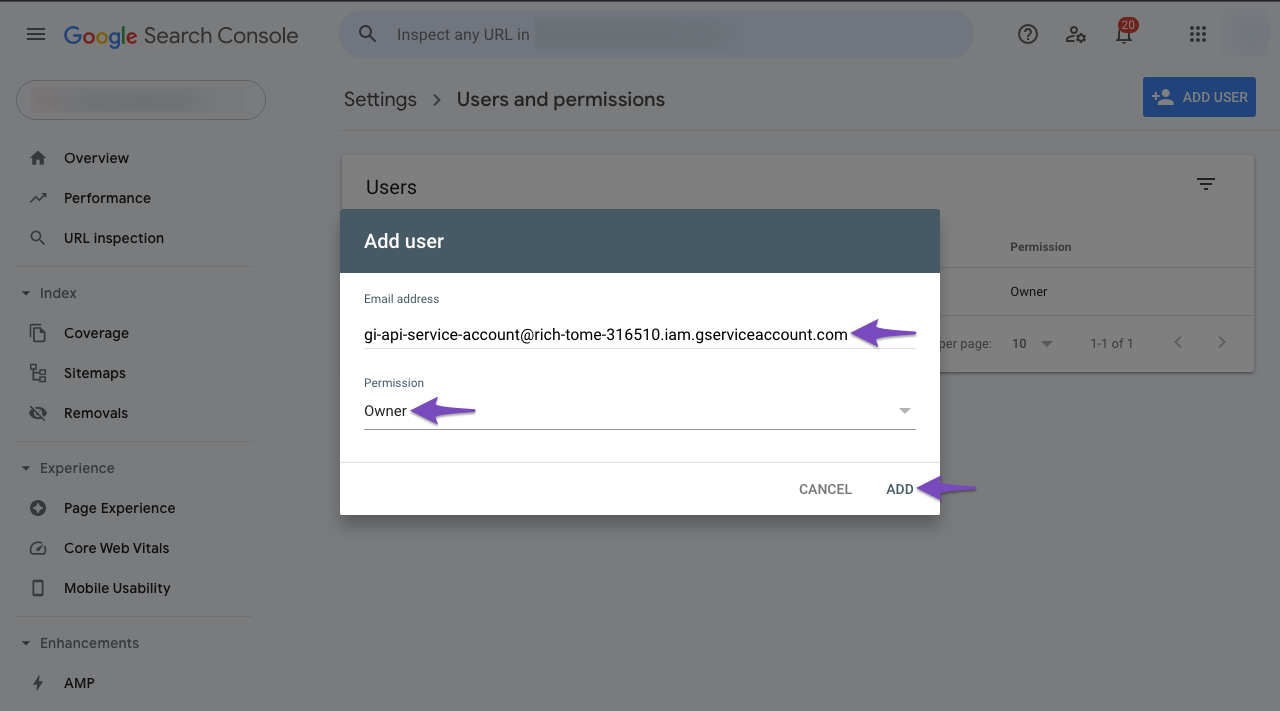Click the Email address input field

point(640,335)
